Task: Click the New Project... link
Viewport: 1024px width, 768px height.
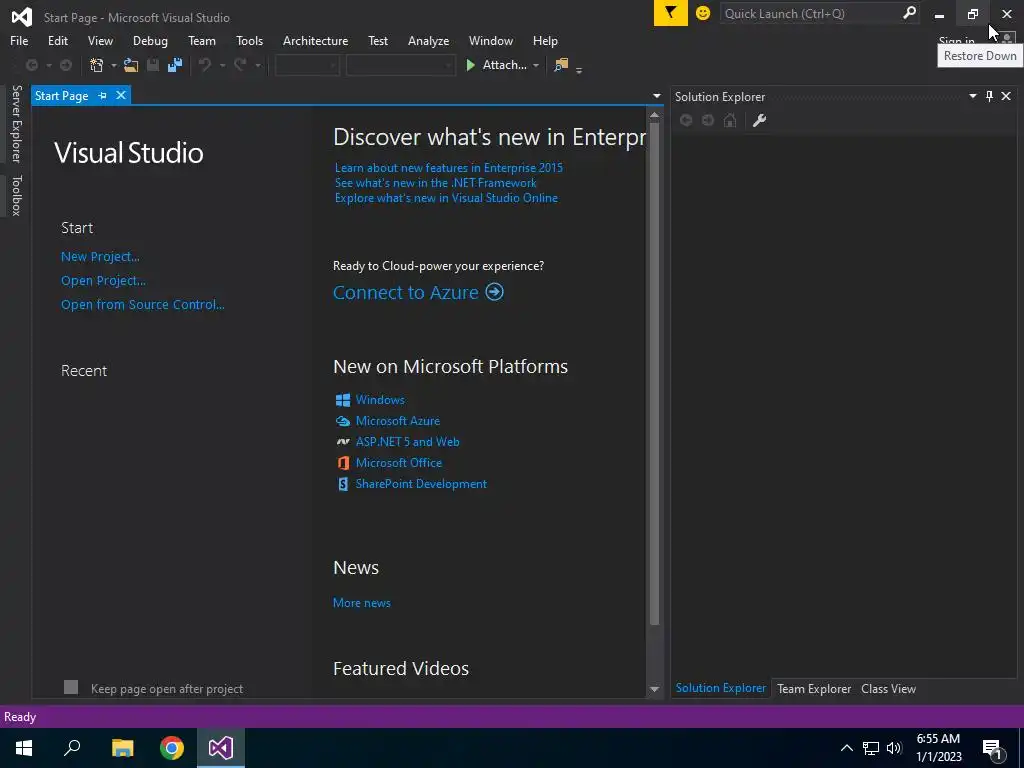Action: [x=100, y=257]
